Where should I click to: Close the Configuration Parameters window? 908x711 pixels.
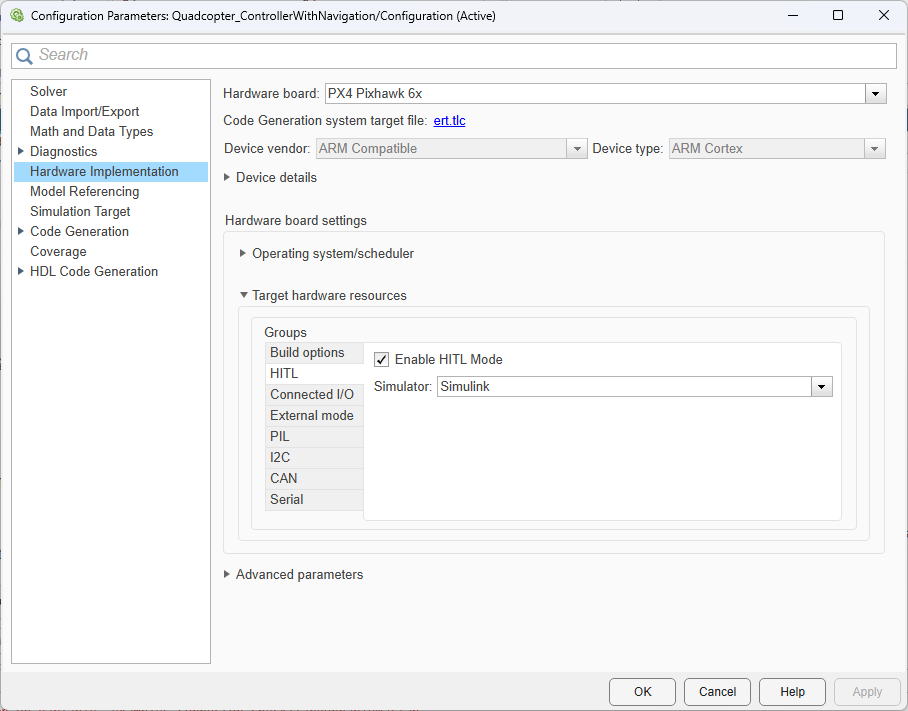tap(884, 16)
